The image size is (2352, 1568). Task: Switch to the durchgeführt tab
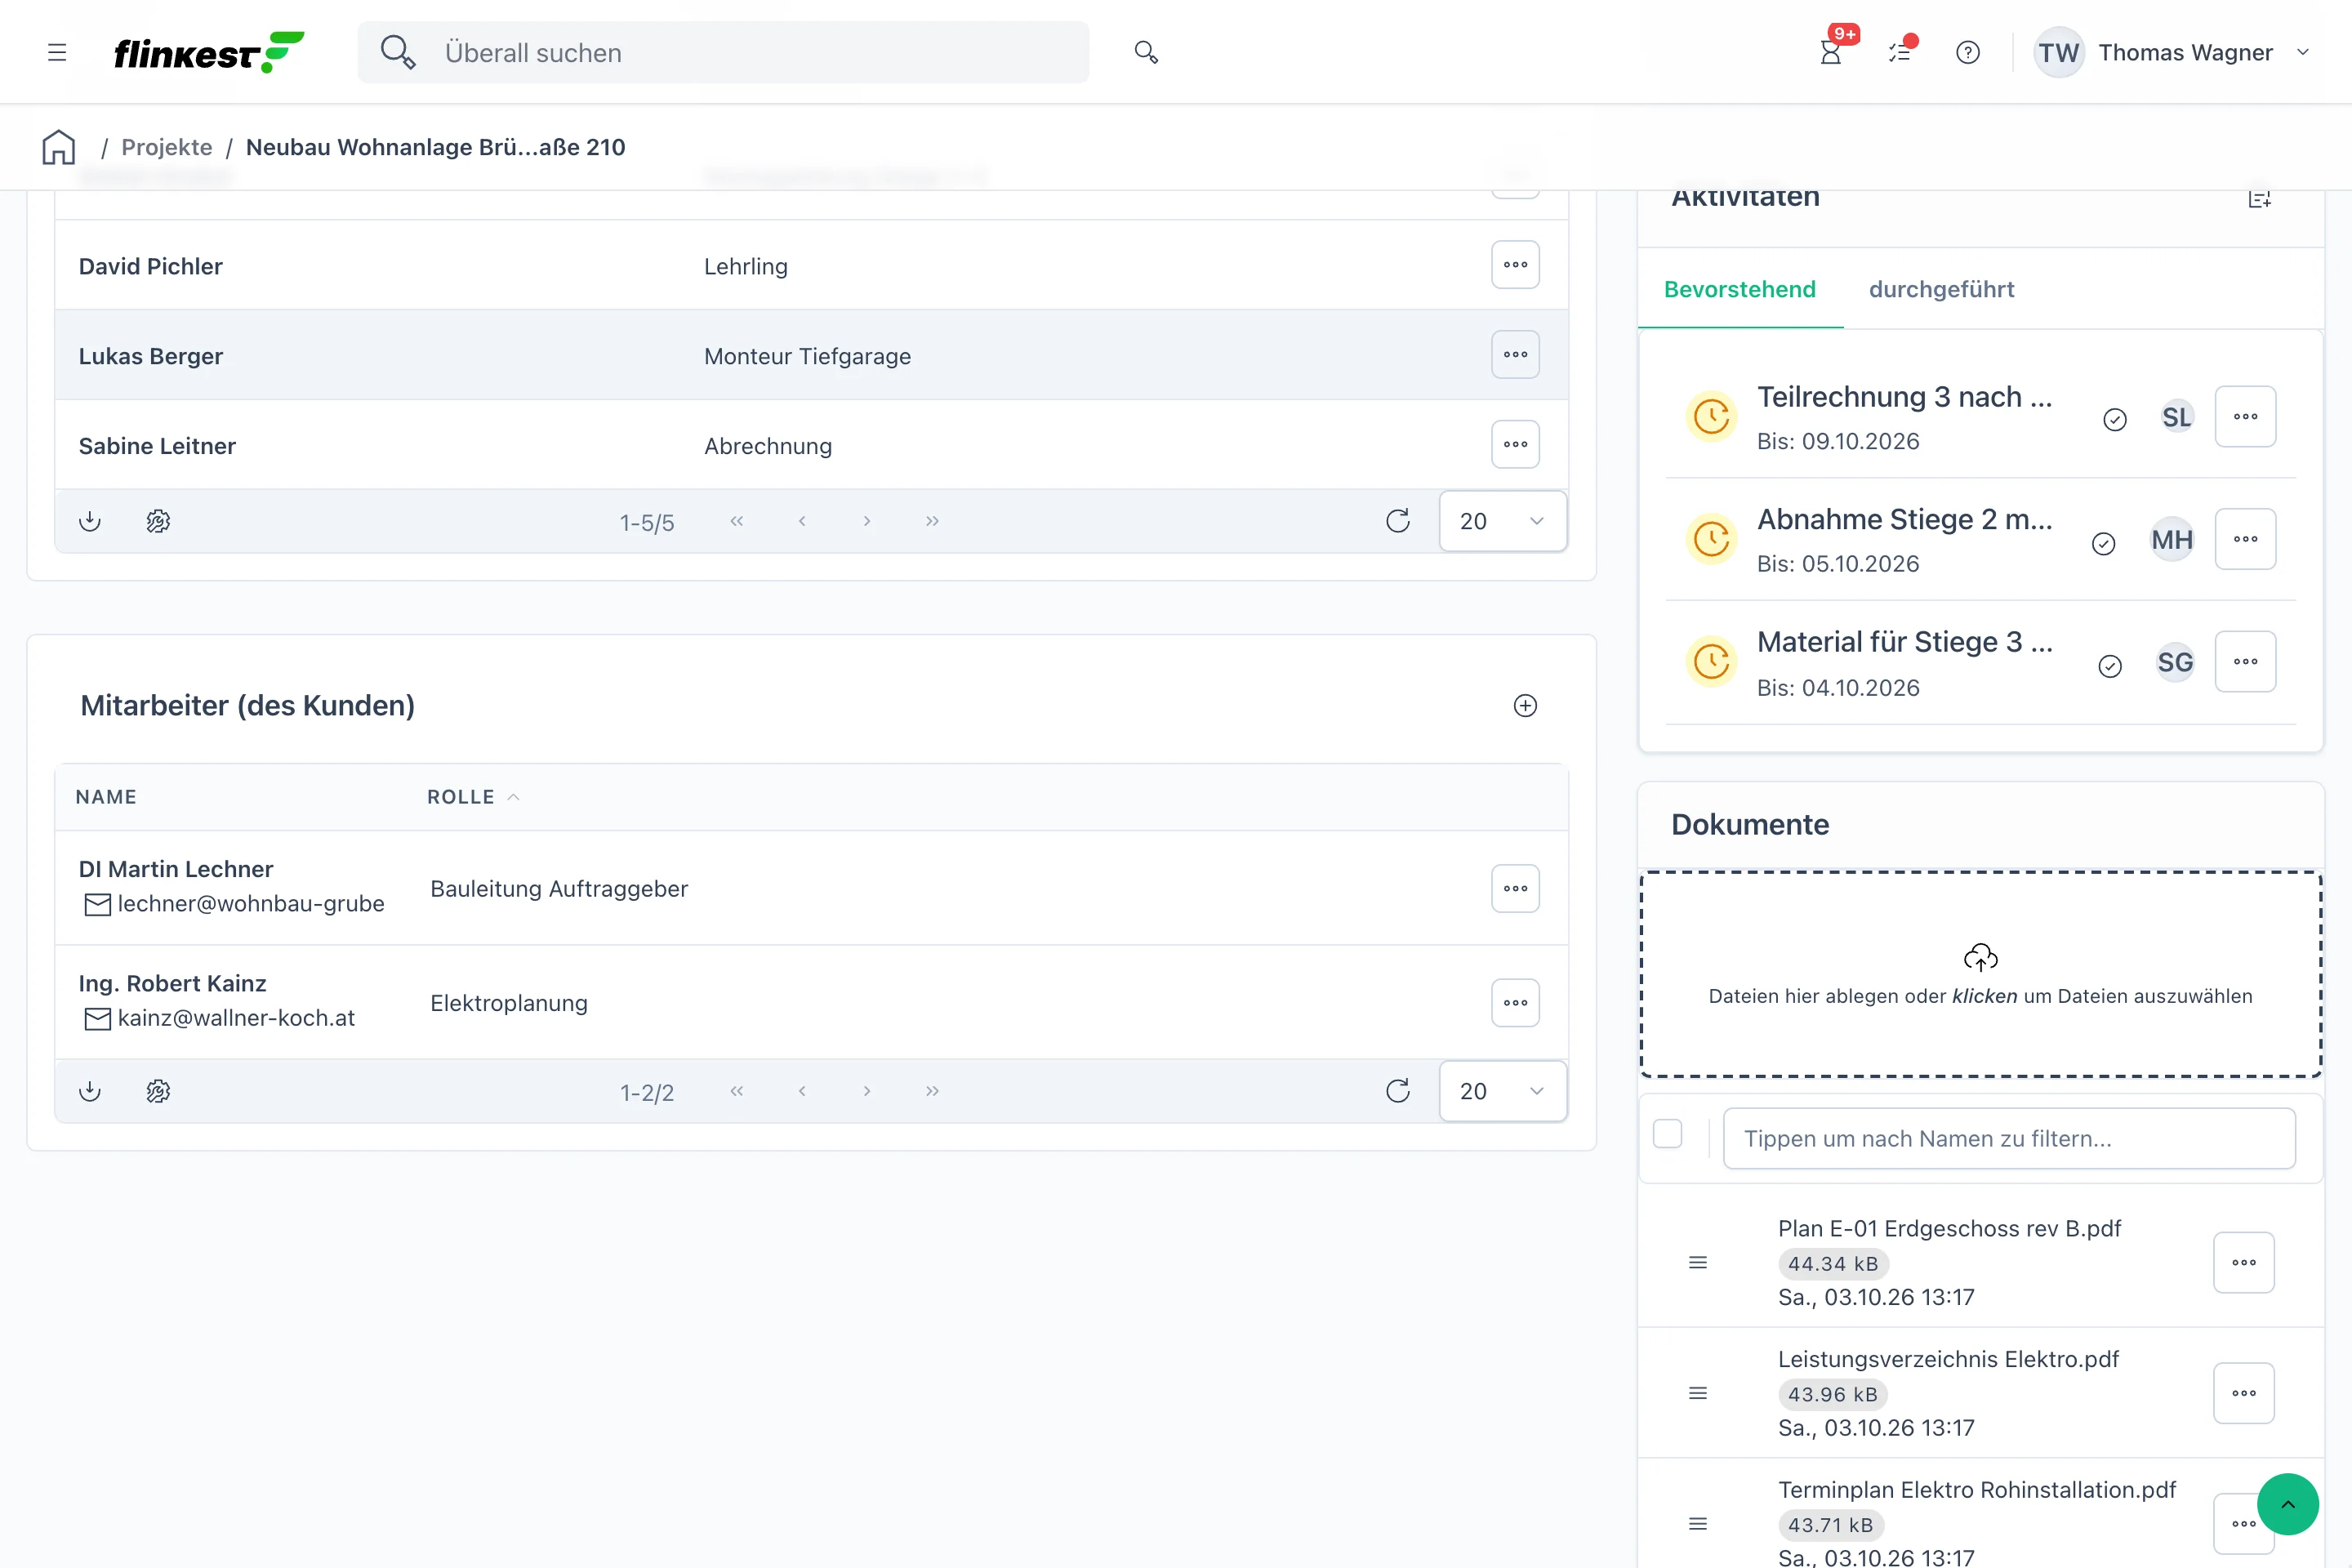point(1941,289)
